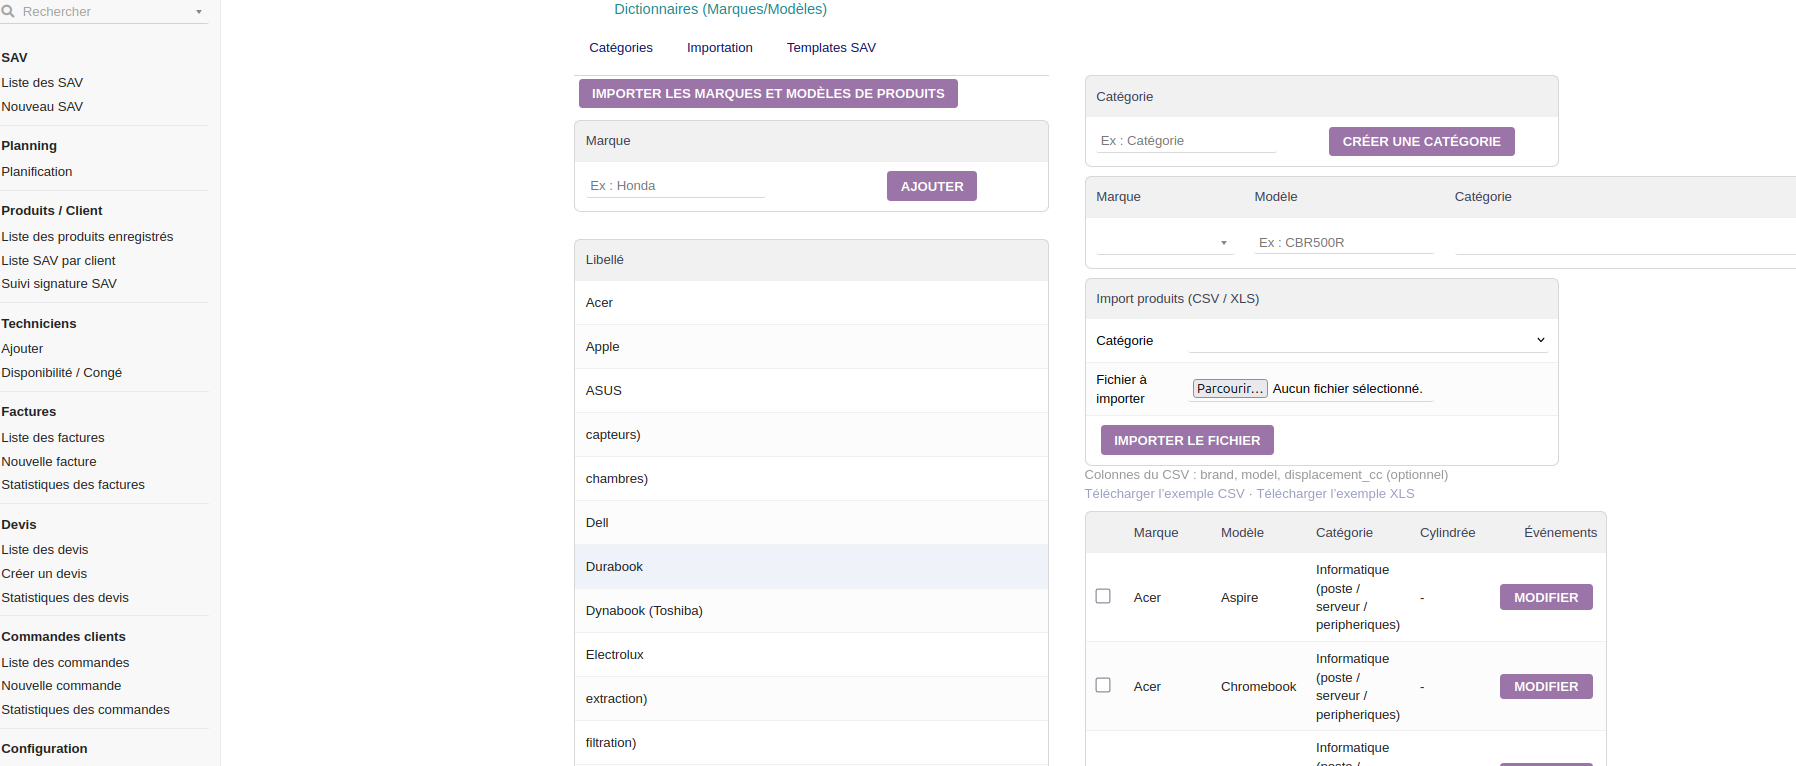Open the import Catégorie dropdown
1796x766 pixels.
click(1367, 341)
